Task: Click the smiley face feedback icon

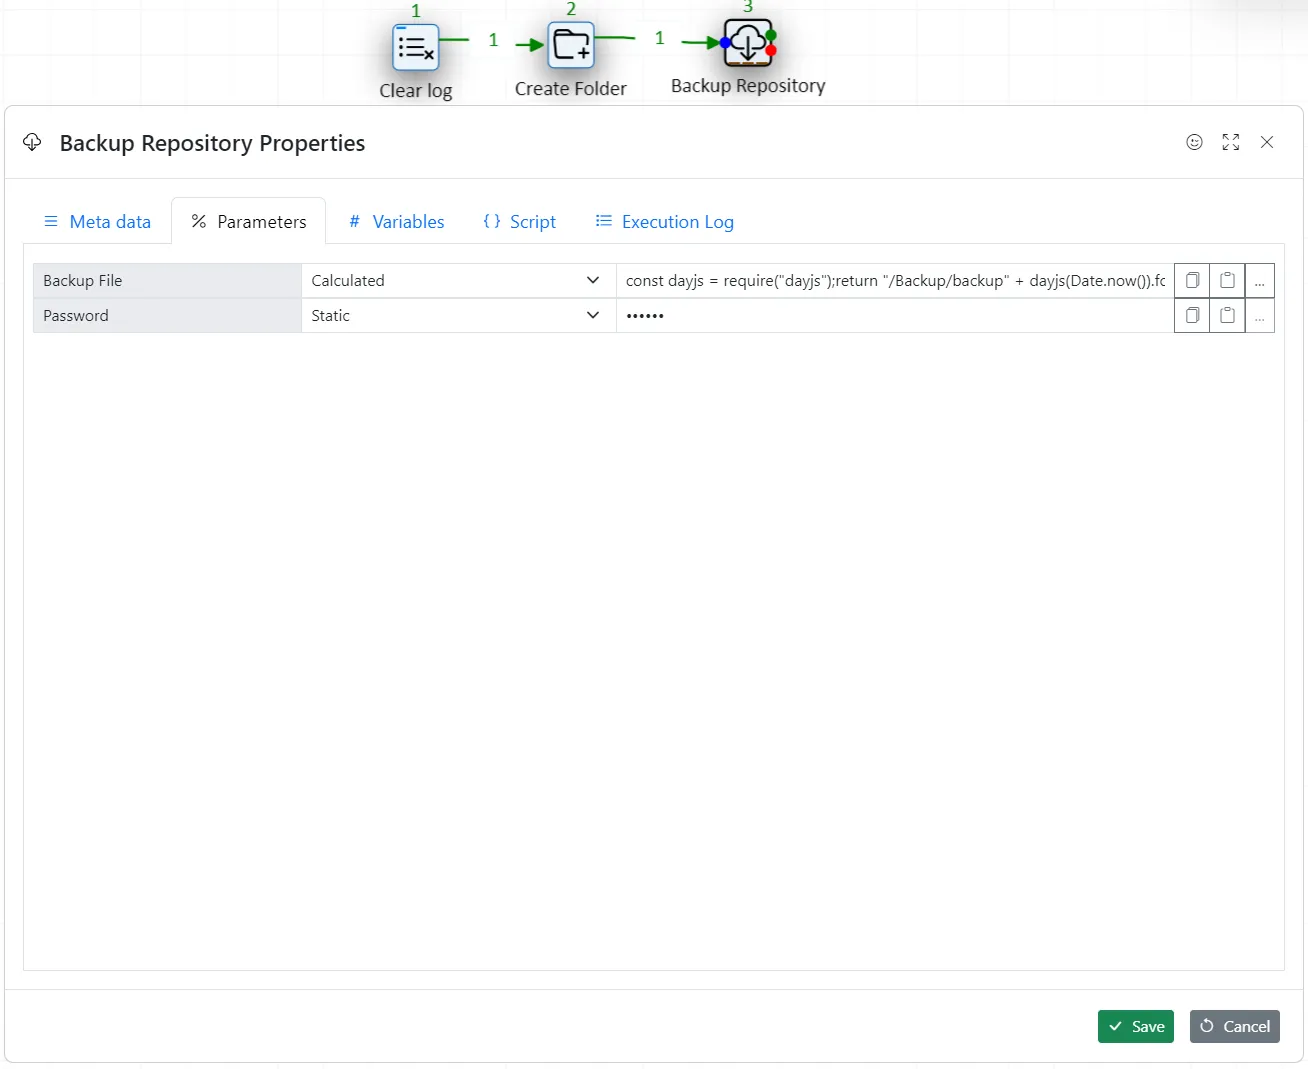Action: (x=1194, y=142)
